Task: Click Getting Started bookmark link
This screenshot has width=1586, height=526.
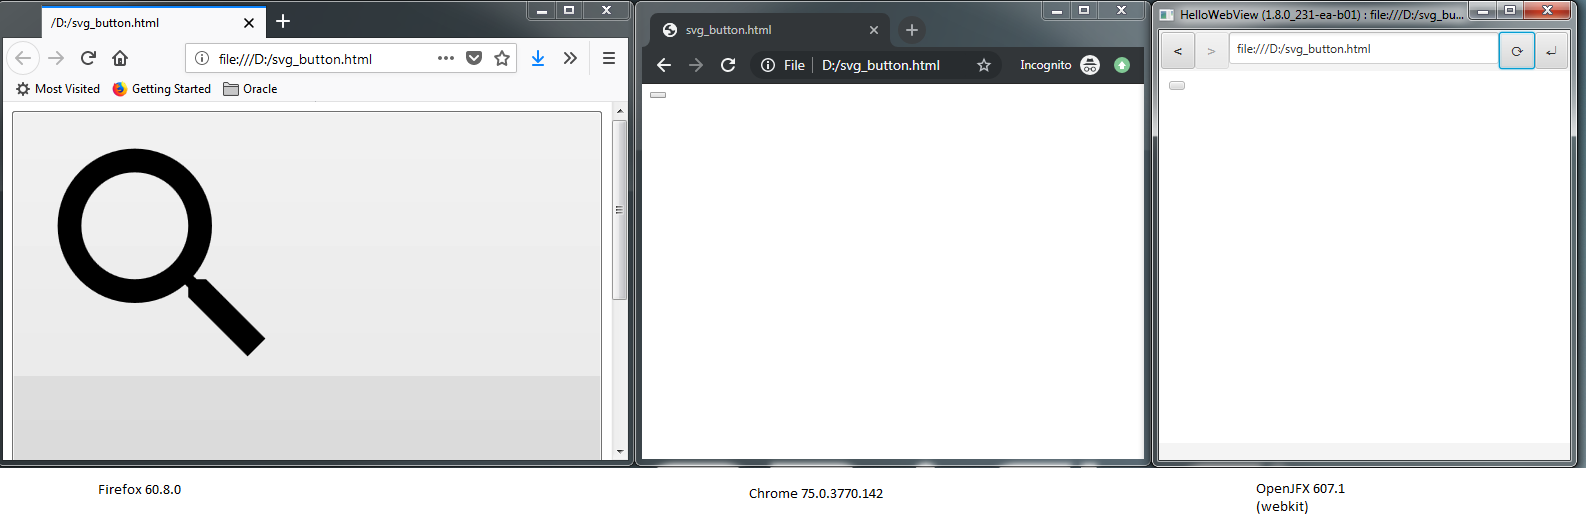Action: [x=161, y=89]
